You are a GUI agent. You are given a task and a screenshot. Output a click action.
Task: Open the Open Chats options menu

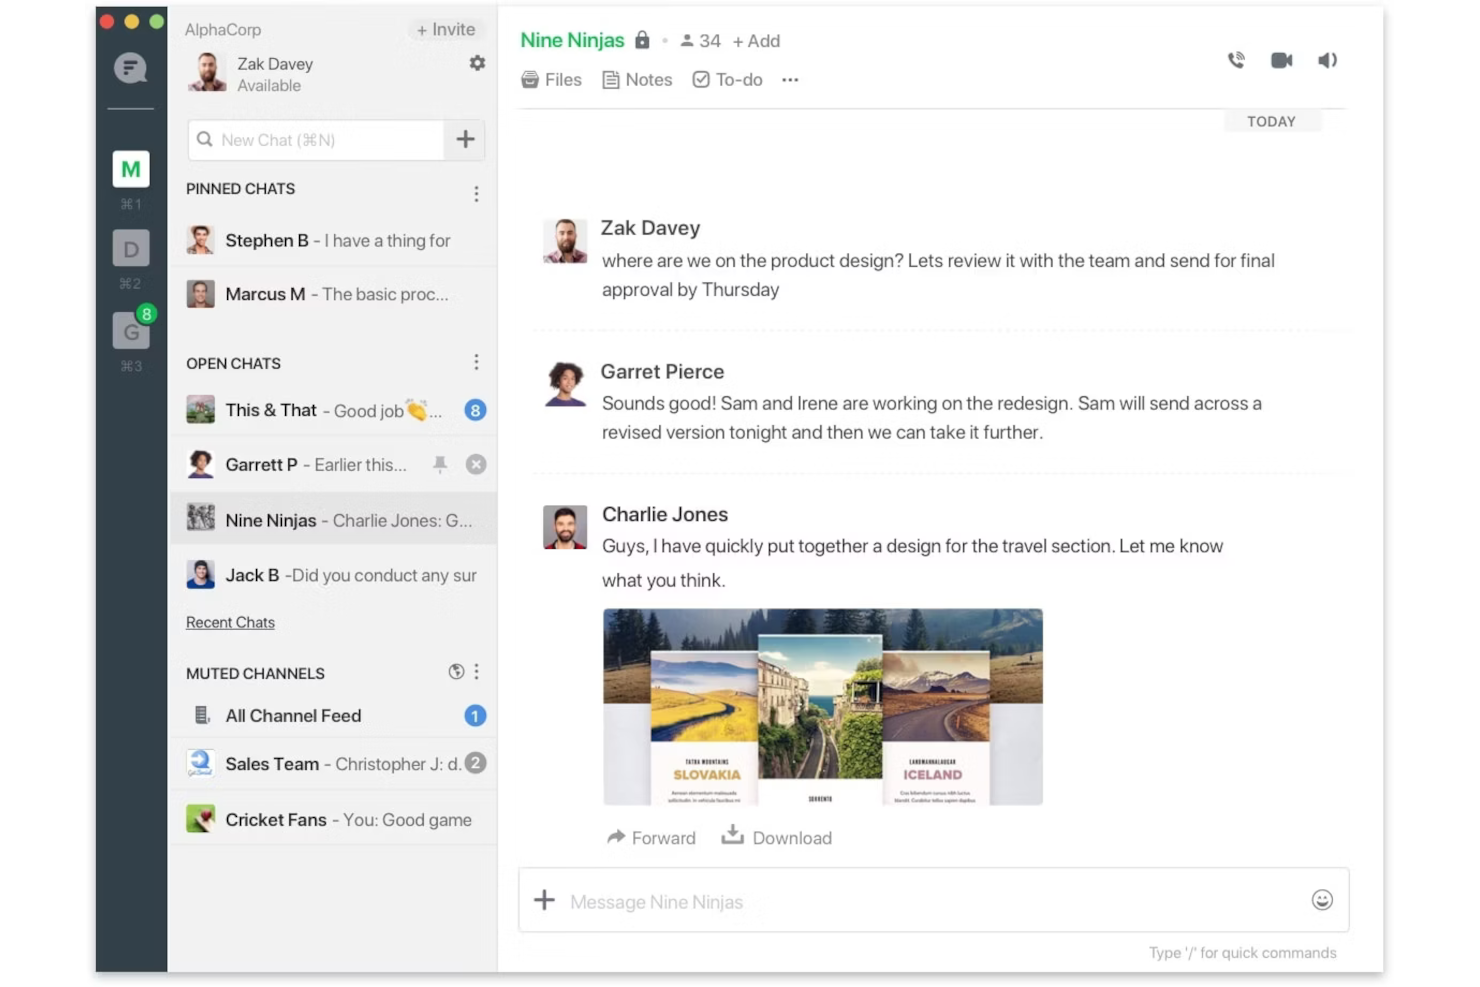(x=477, y=362)
